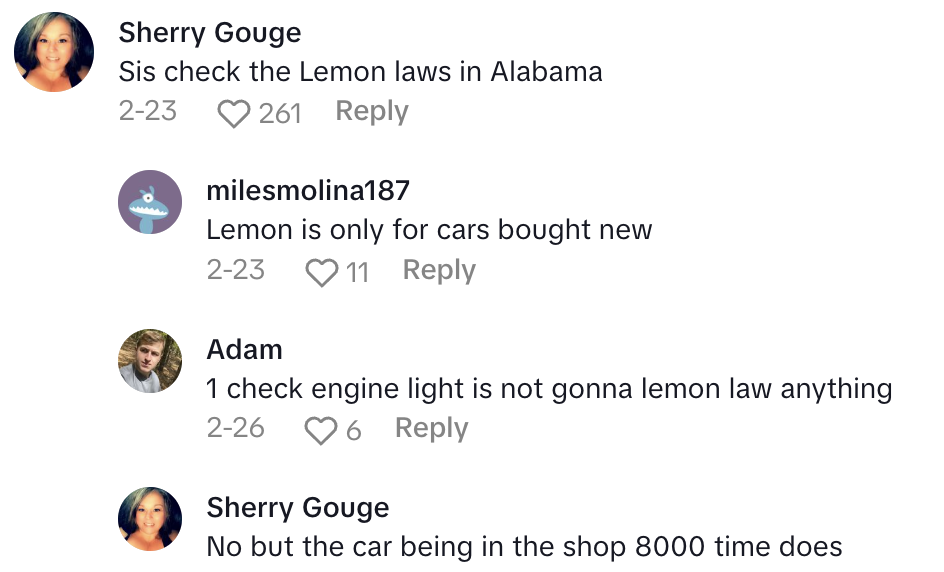
Task: Select the 261 likes count
Action: tap(280, 113)
